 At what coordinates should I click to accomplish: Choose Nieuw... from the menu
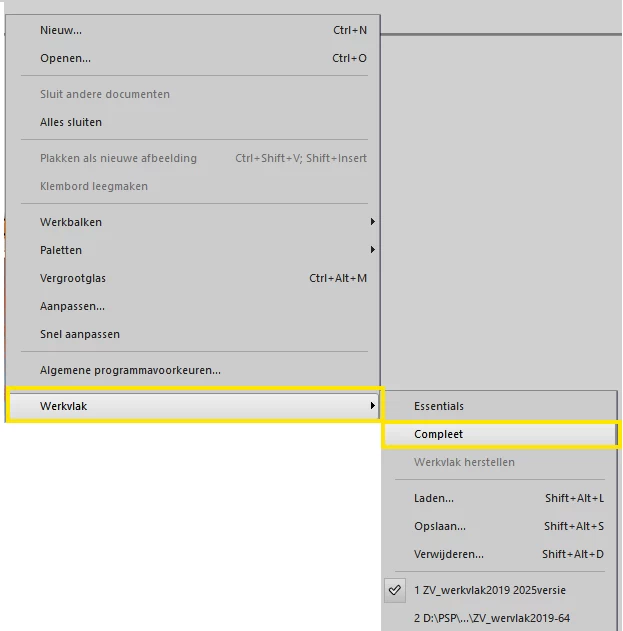pyautogui.click(x=193, y=30)
